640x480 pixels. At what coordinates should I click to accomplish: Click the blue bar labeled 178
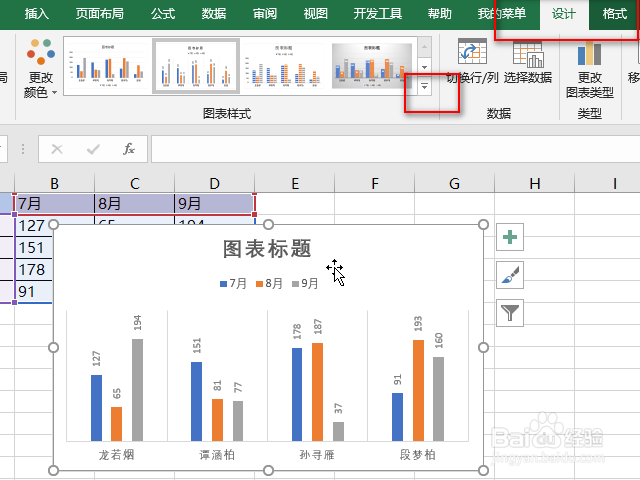click(297, 394)
